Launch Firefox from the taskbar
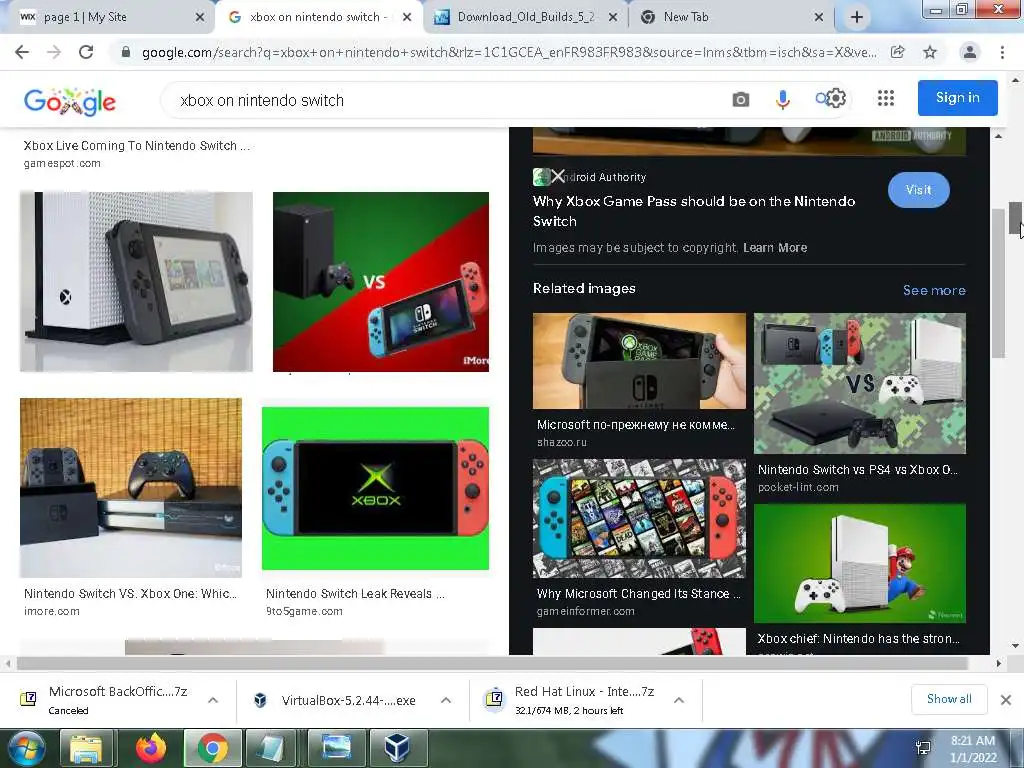The height and width of the screenshot is (768, 1024). [x=151, y=748]
